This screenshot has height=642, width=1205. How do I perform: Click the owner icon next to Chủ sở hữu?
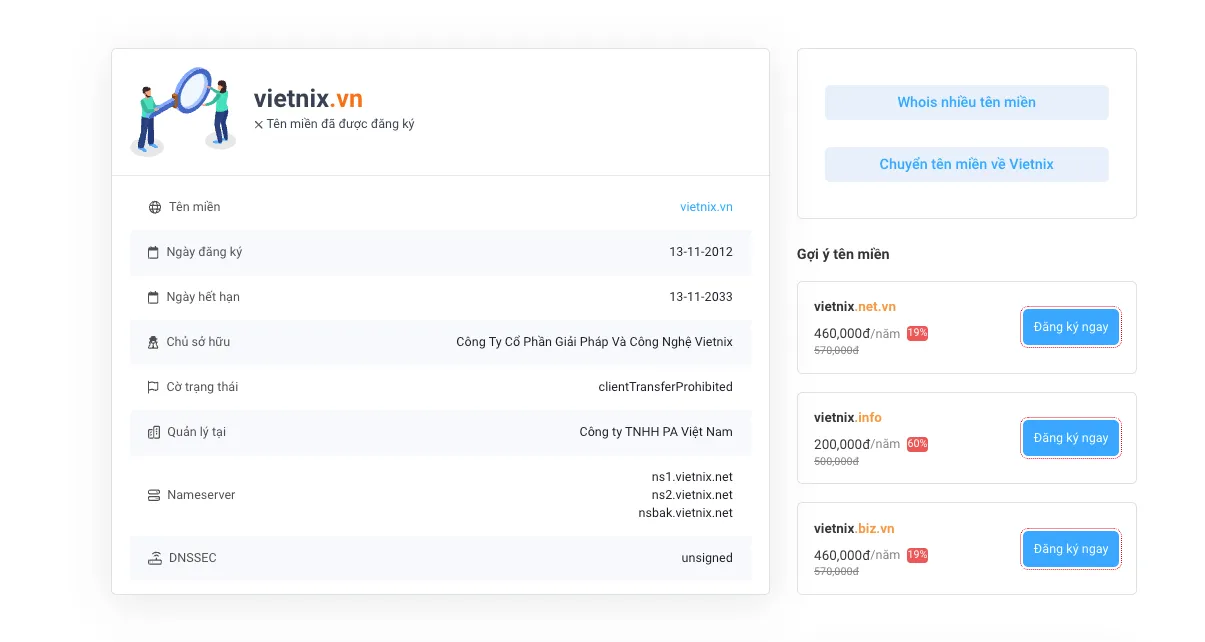point(154,342)
